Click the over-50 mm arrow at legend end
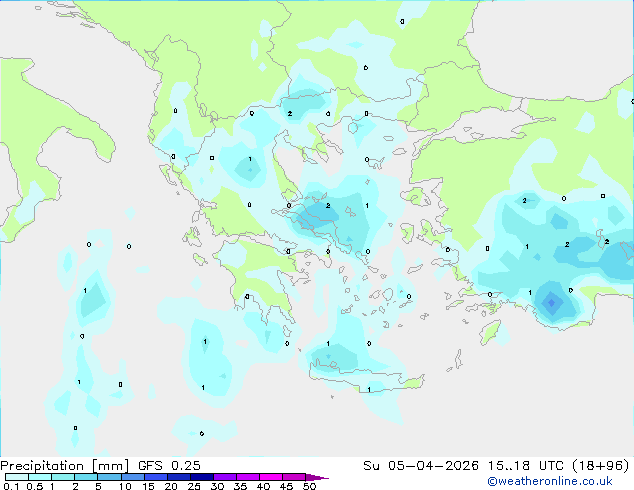This screenshot has height=490, width=634. pos(317,477)
